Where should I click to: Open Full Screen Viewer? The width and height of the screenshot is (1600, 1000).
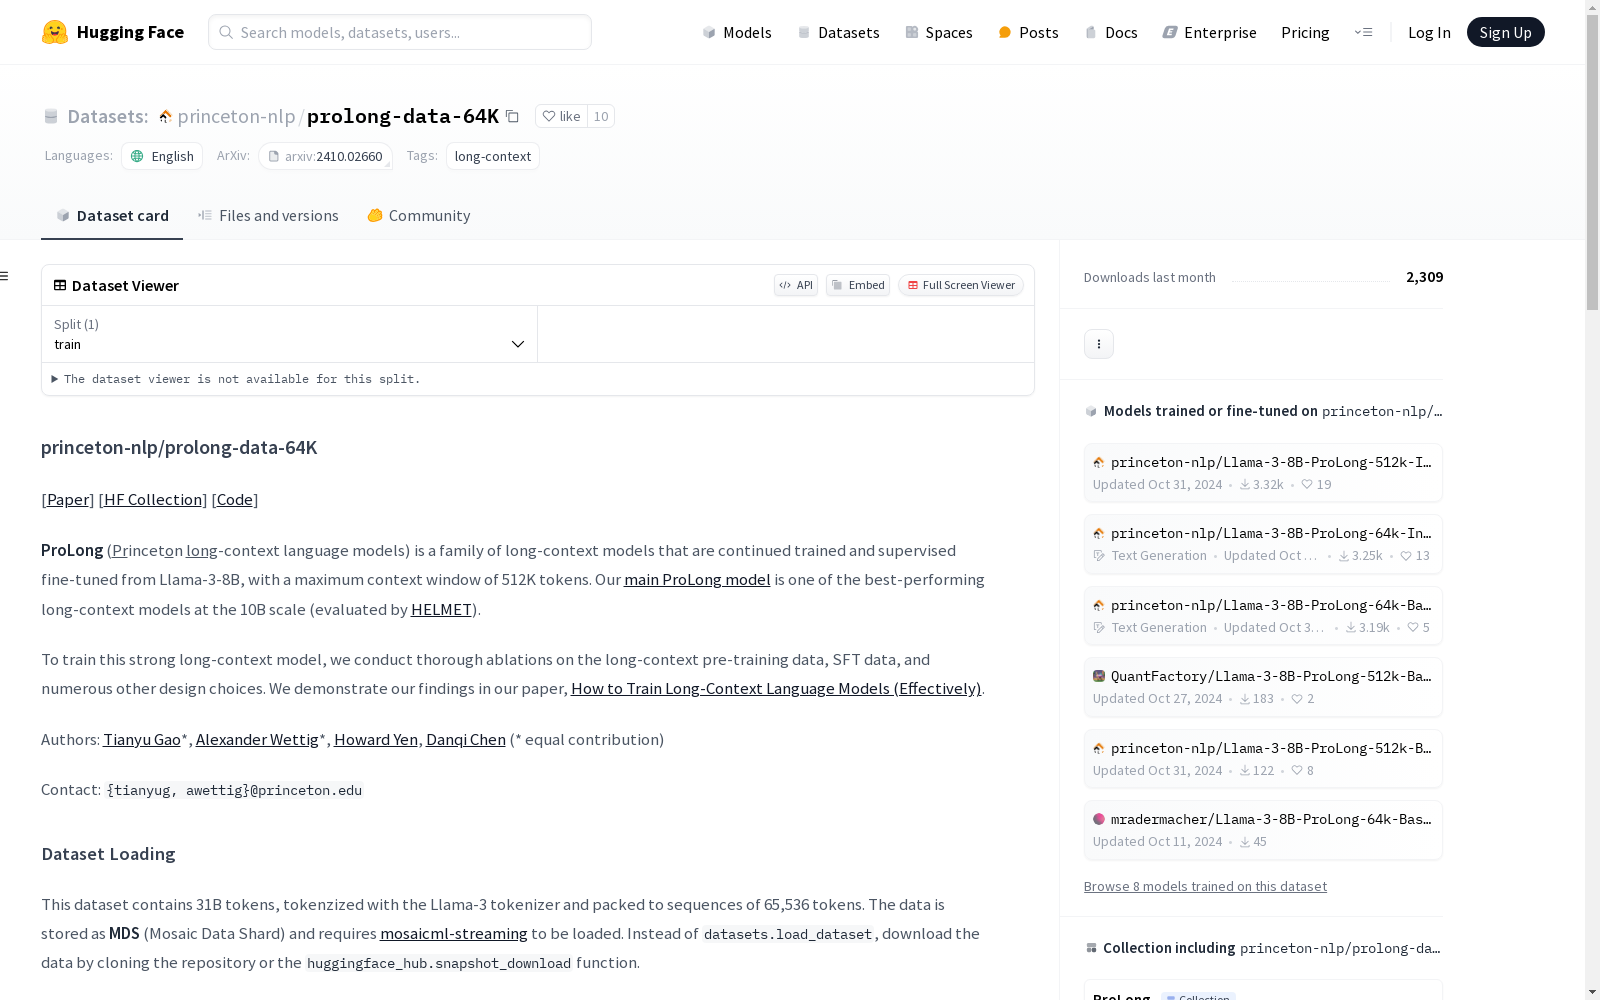click(x=961, y=285)
